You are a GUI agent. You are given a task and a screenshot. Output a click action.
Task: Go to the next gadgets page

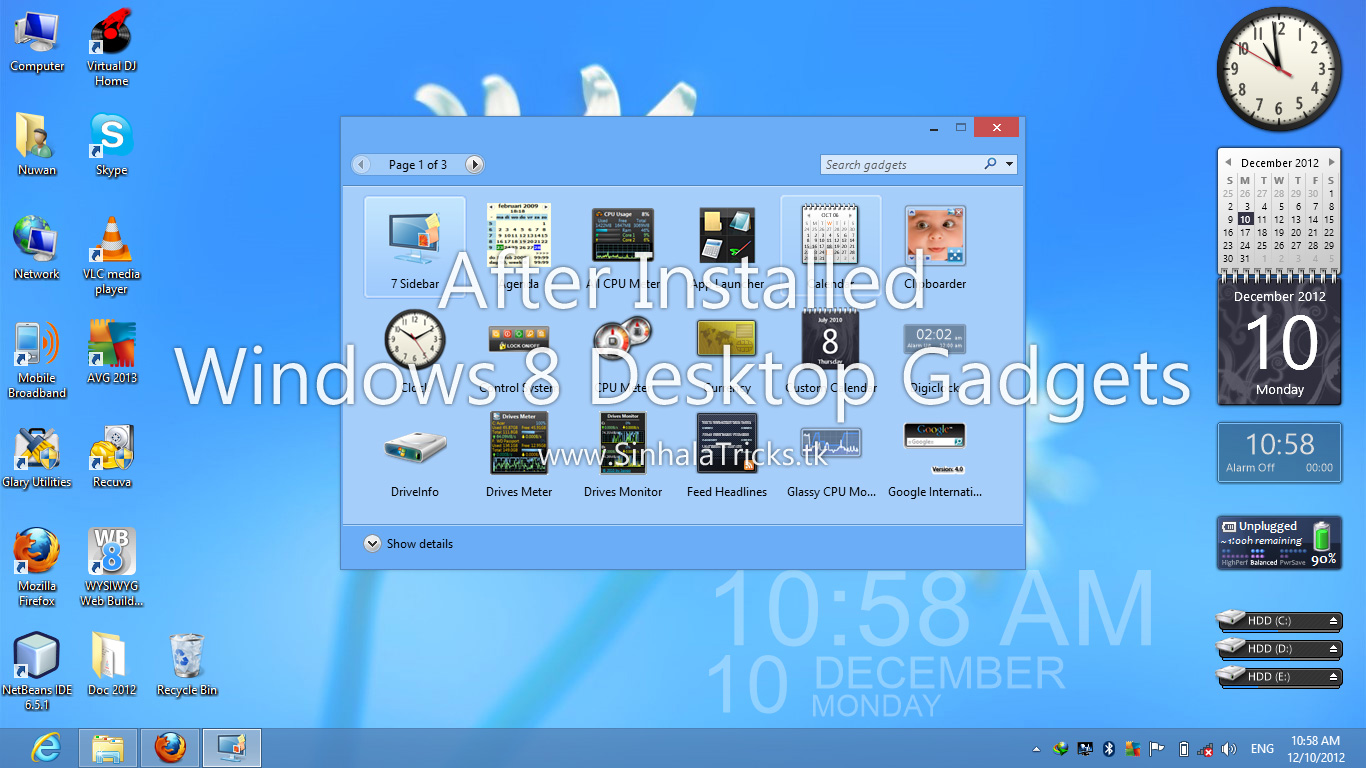[x=474, y=164]
